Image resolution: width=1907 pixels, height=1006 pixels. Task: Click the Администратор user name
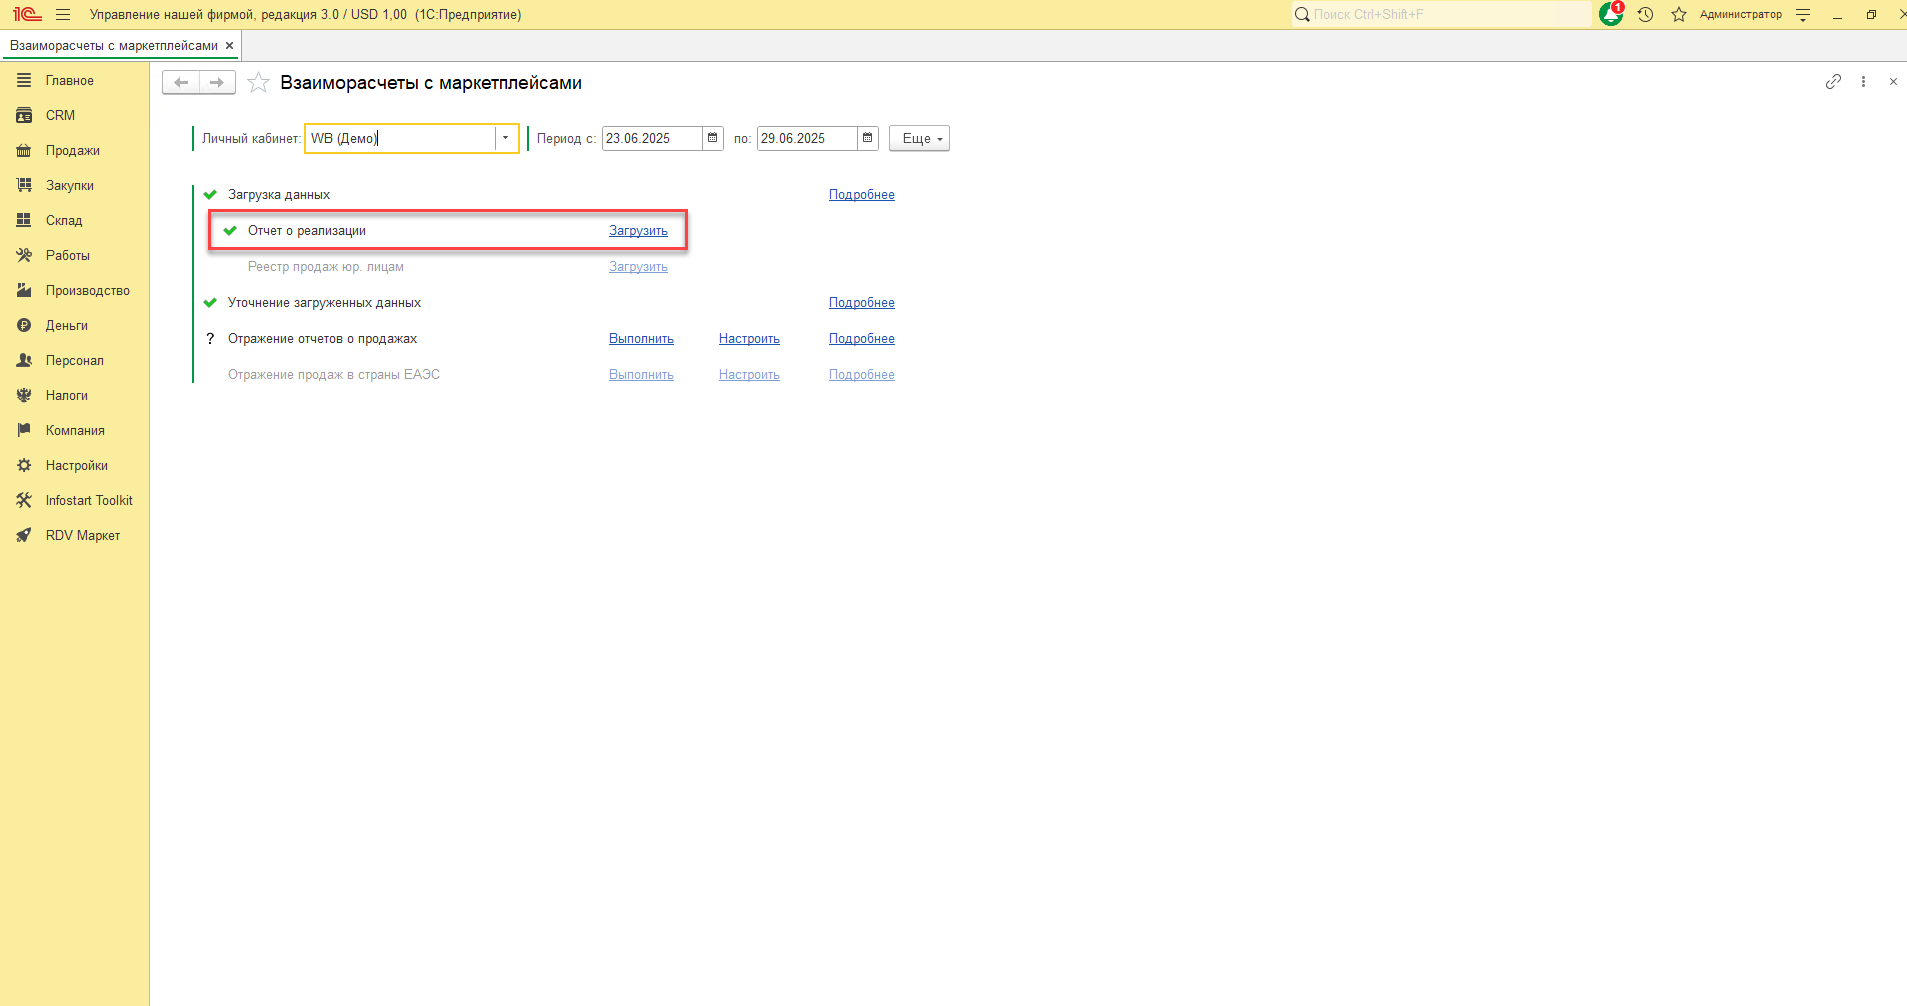[1740, 14]
